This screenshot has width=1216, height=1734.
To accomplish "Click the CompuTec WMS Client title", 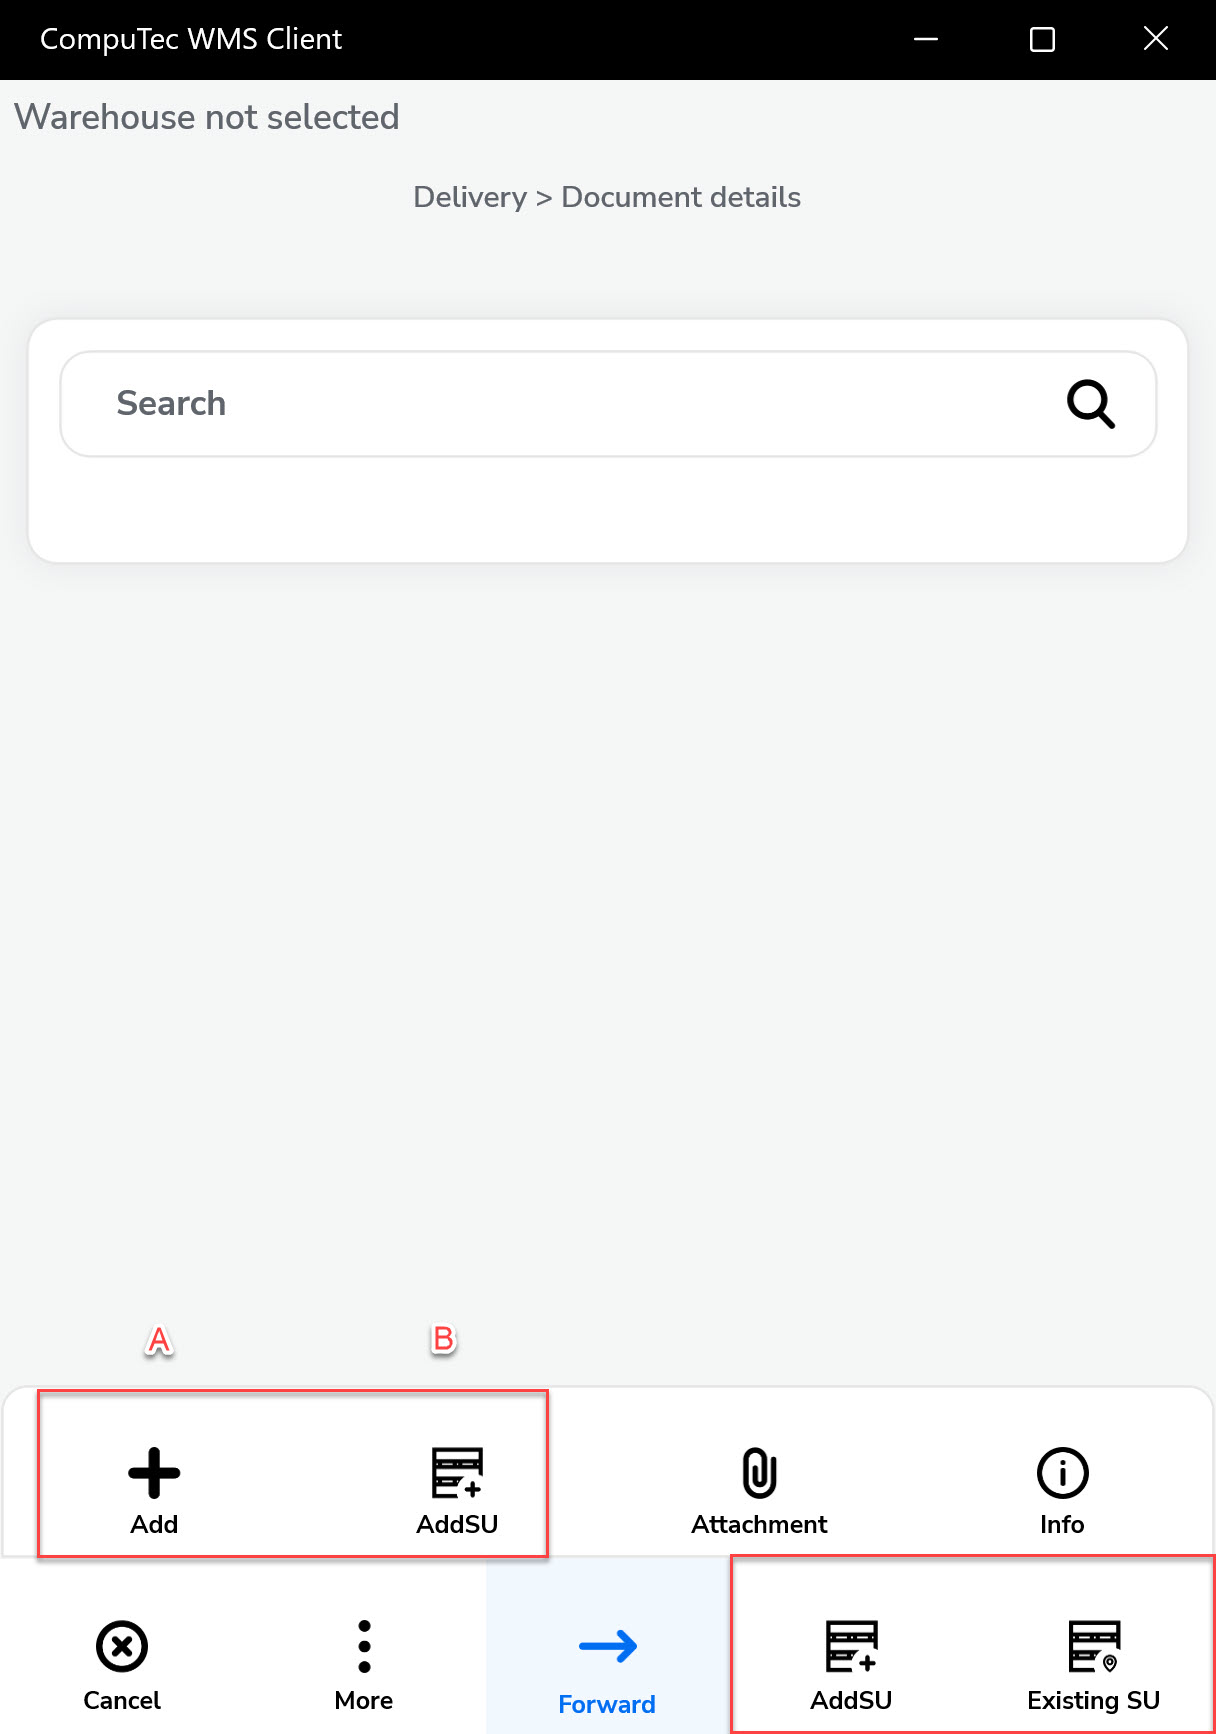I will click(x=191, y=39).
